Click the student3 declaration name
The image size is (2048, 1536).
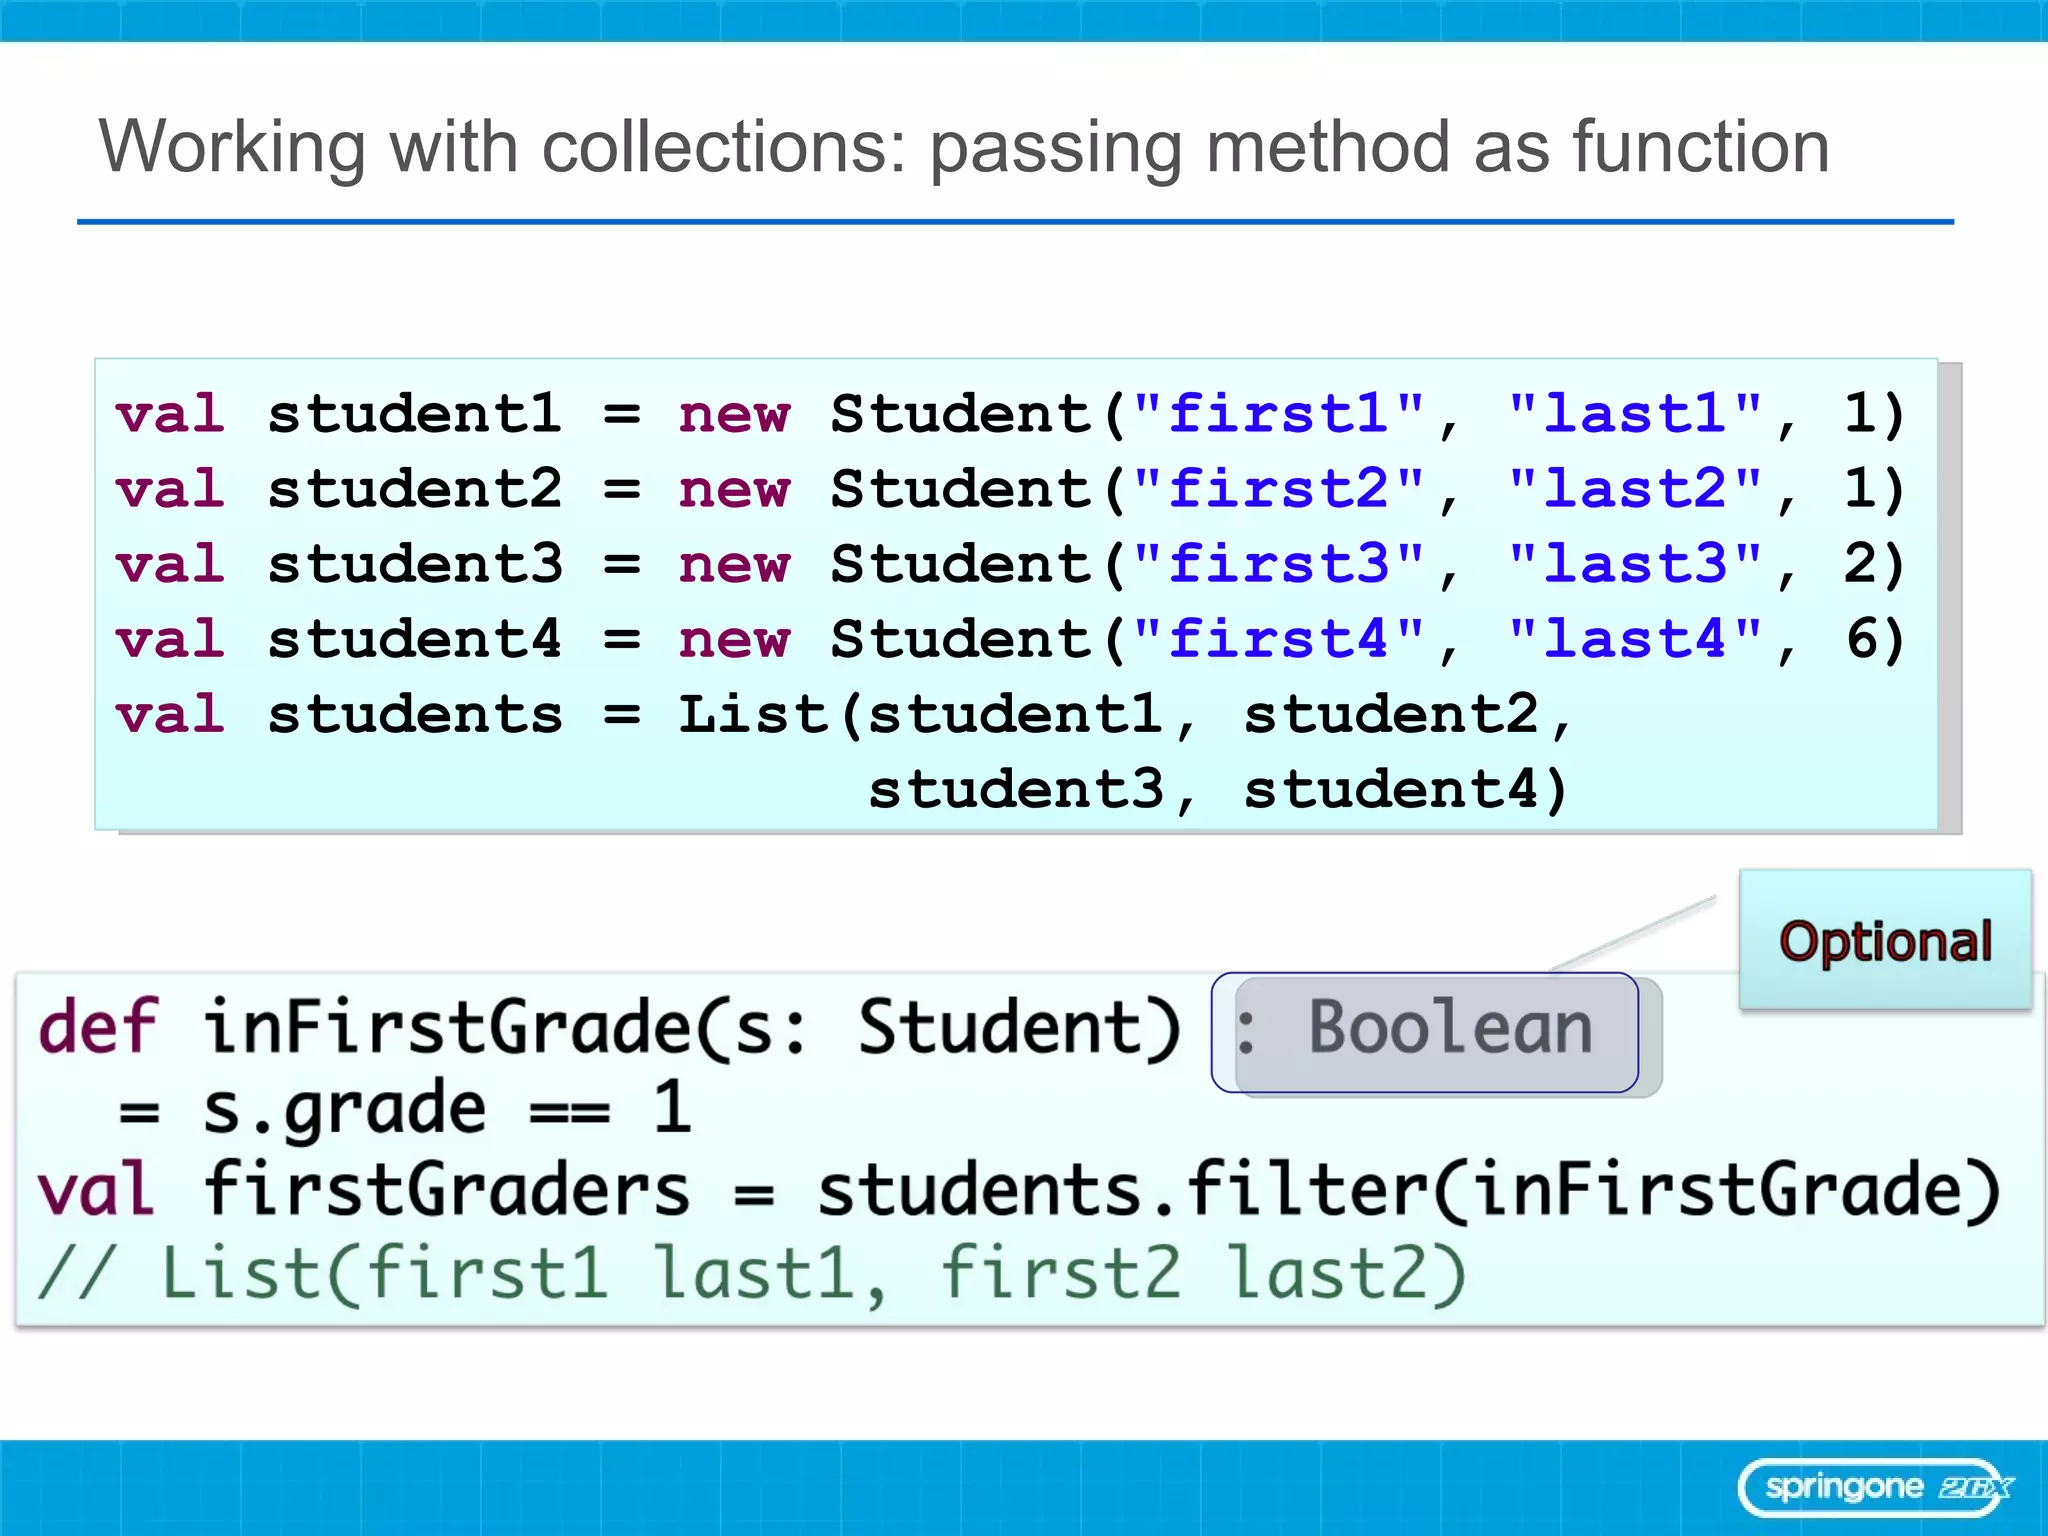[414, 563]
